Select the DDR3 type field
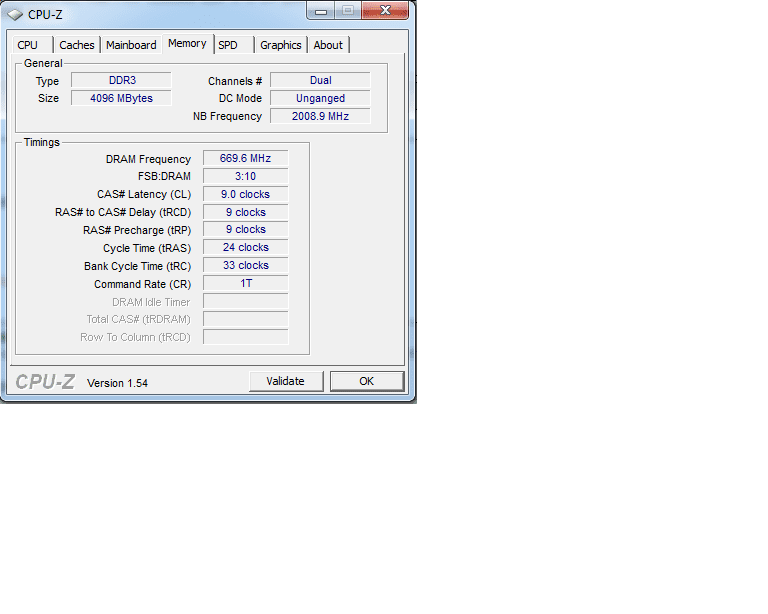The height and width of the screenshot is (614, 768). [x=121, y=80]
